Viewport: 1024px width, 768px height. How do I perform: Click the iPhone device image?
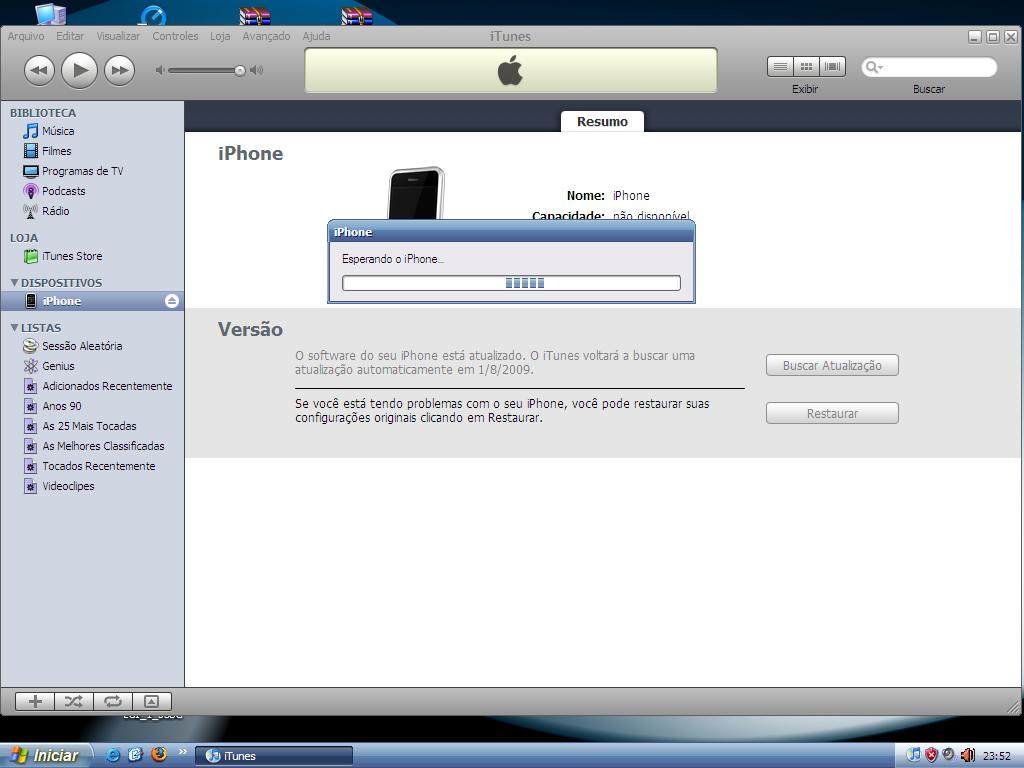click(416, 193)
